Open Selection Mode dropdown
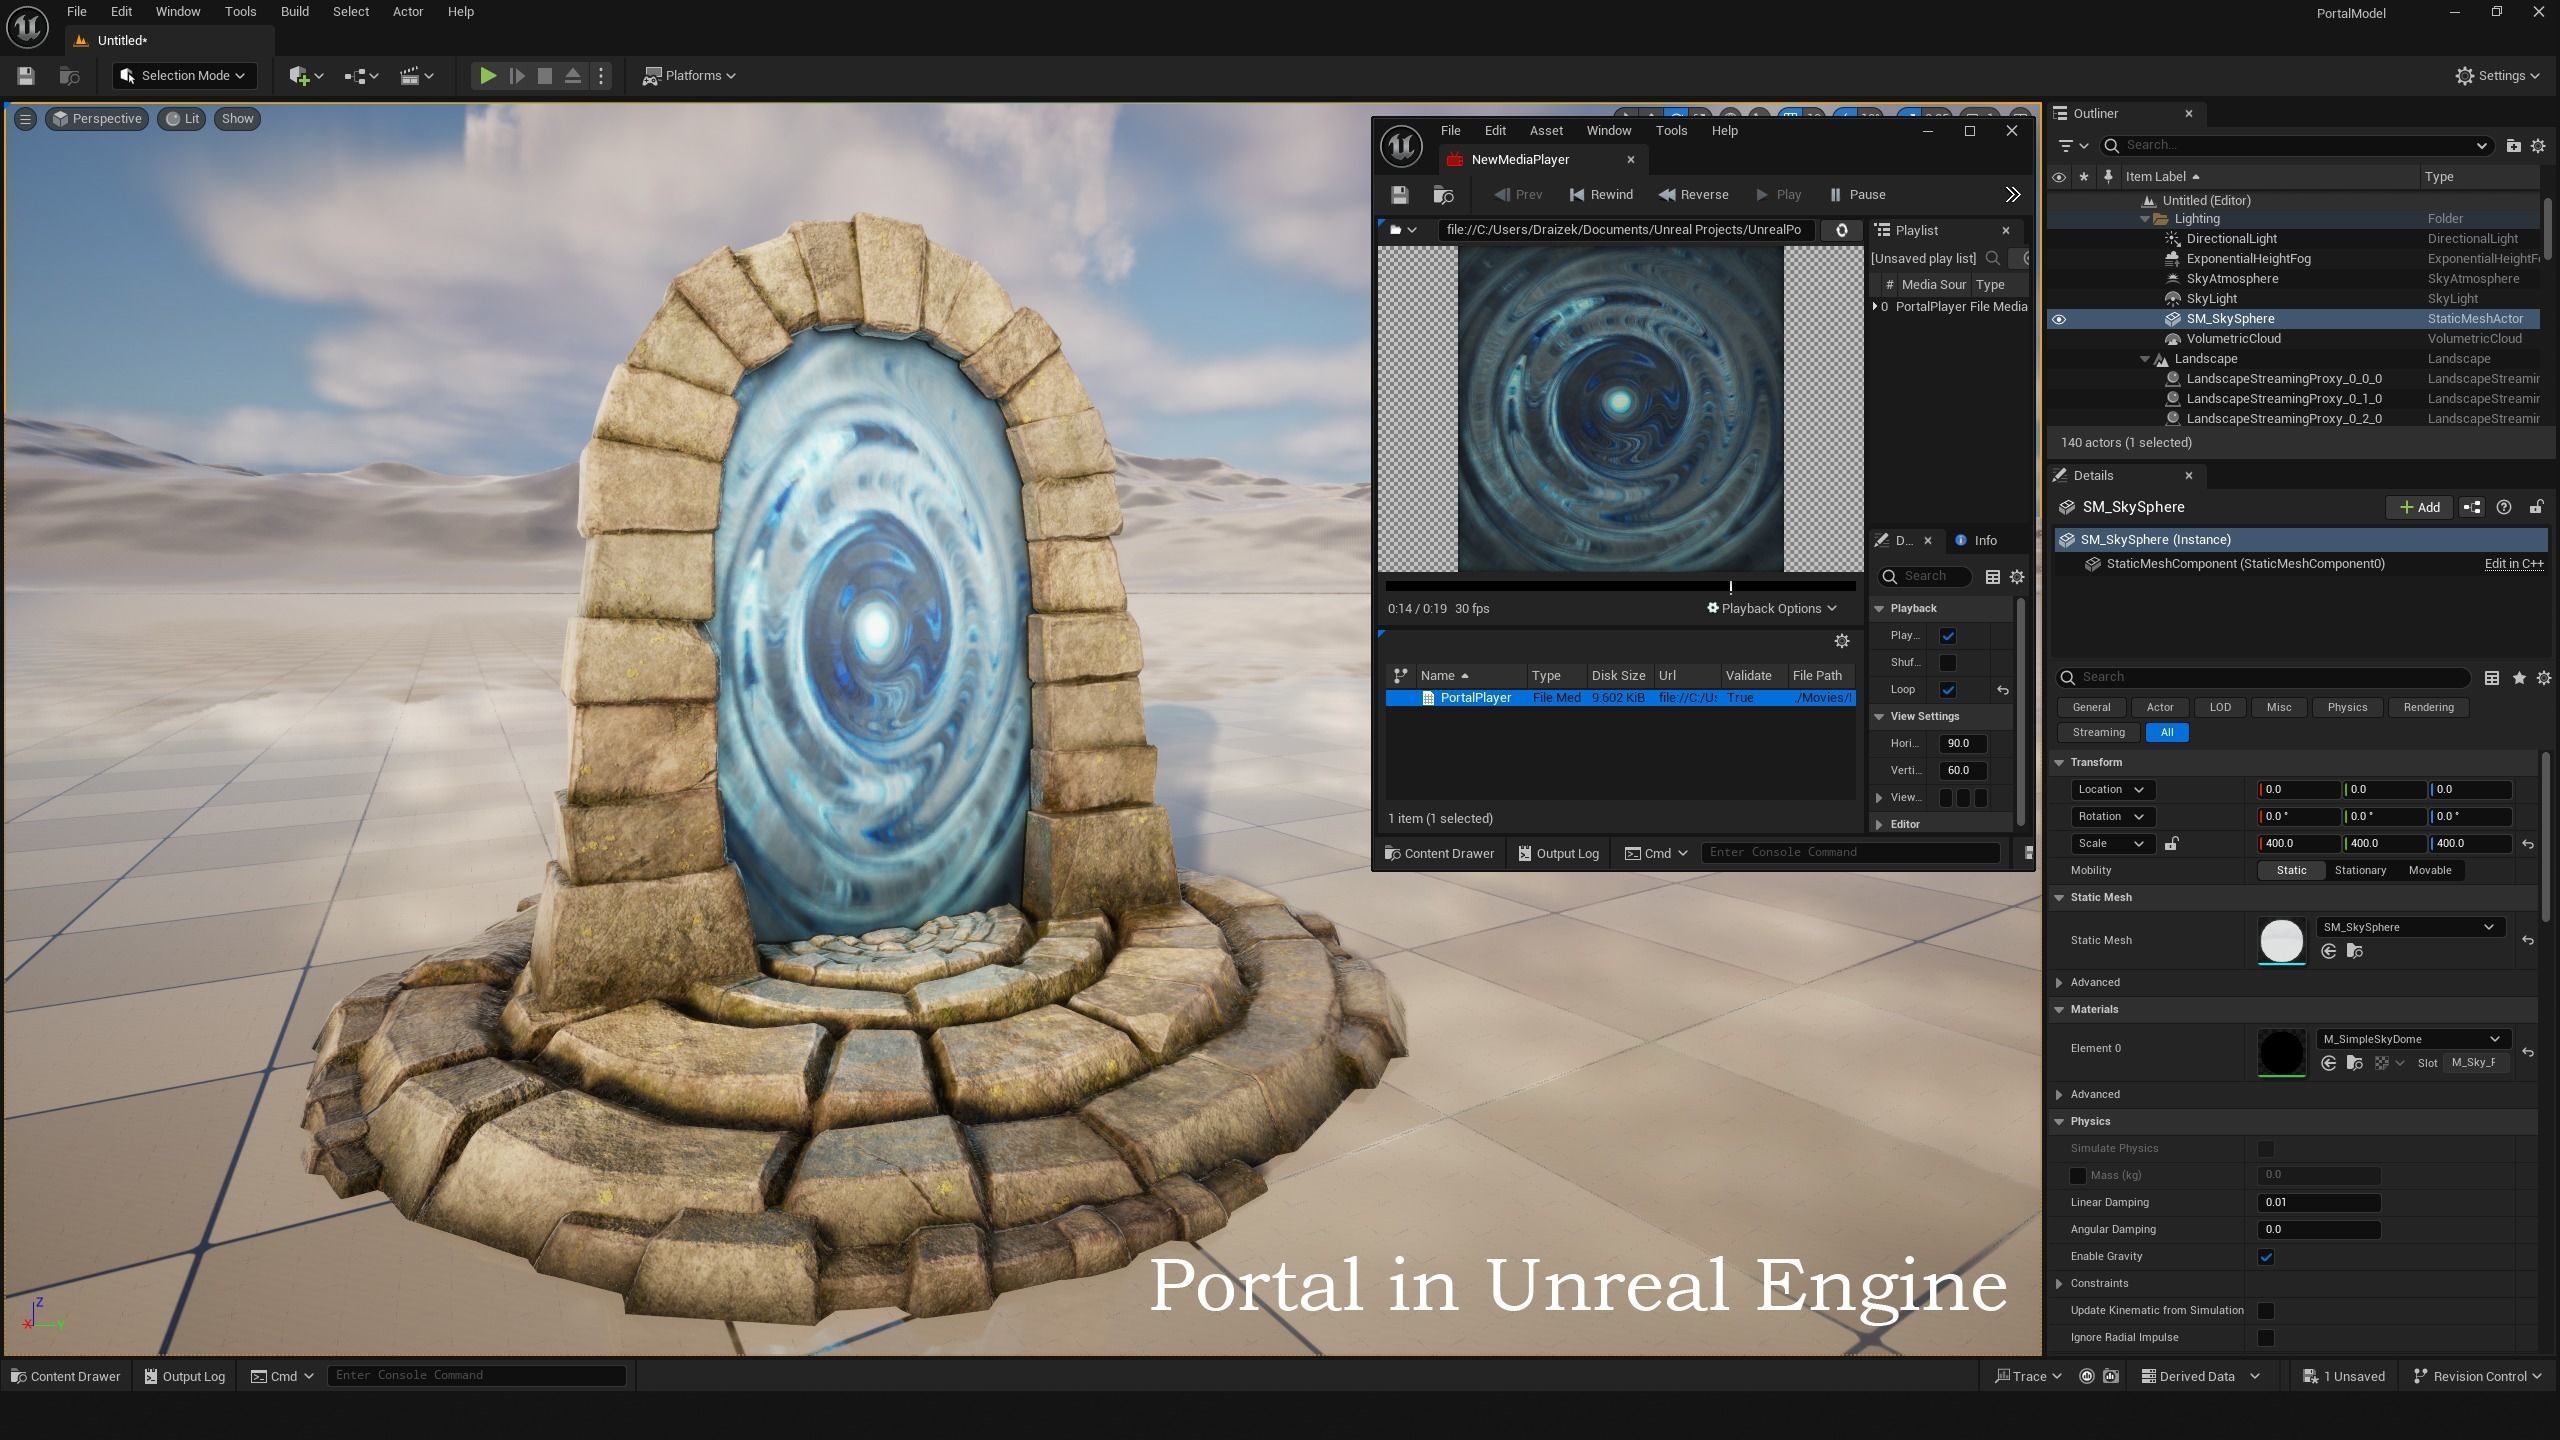The width and height of the screenshot is (2560, 1440). (x=184, y=76)
